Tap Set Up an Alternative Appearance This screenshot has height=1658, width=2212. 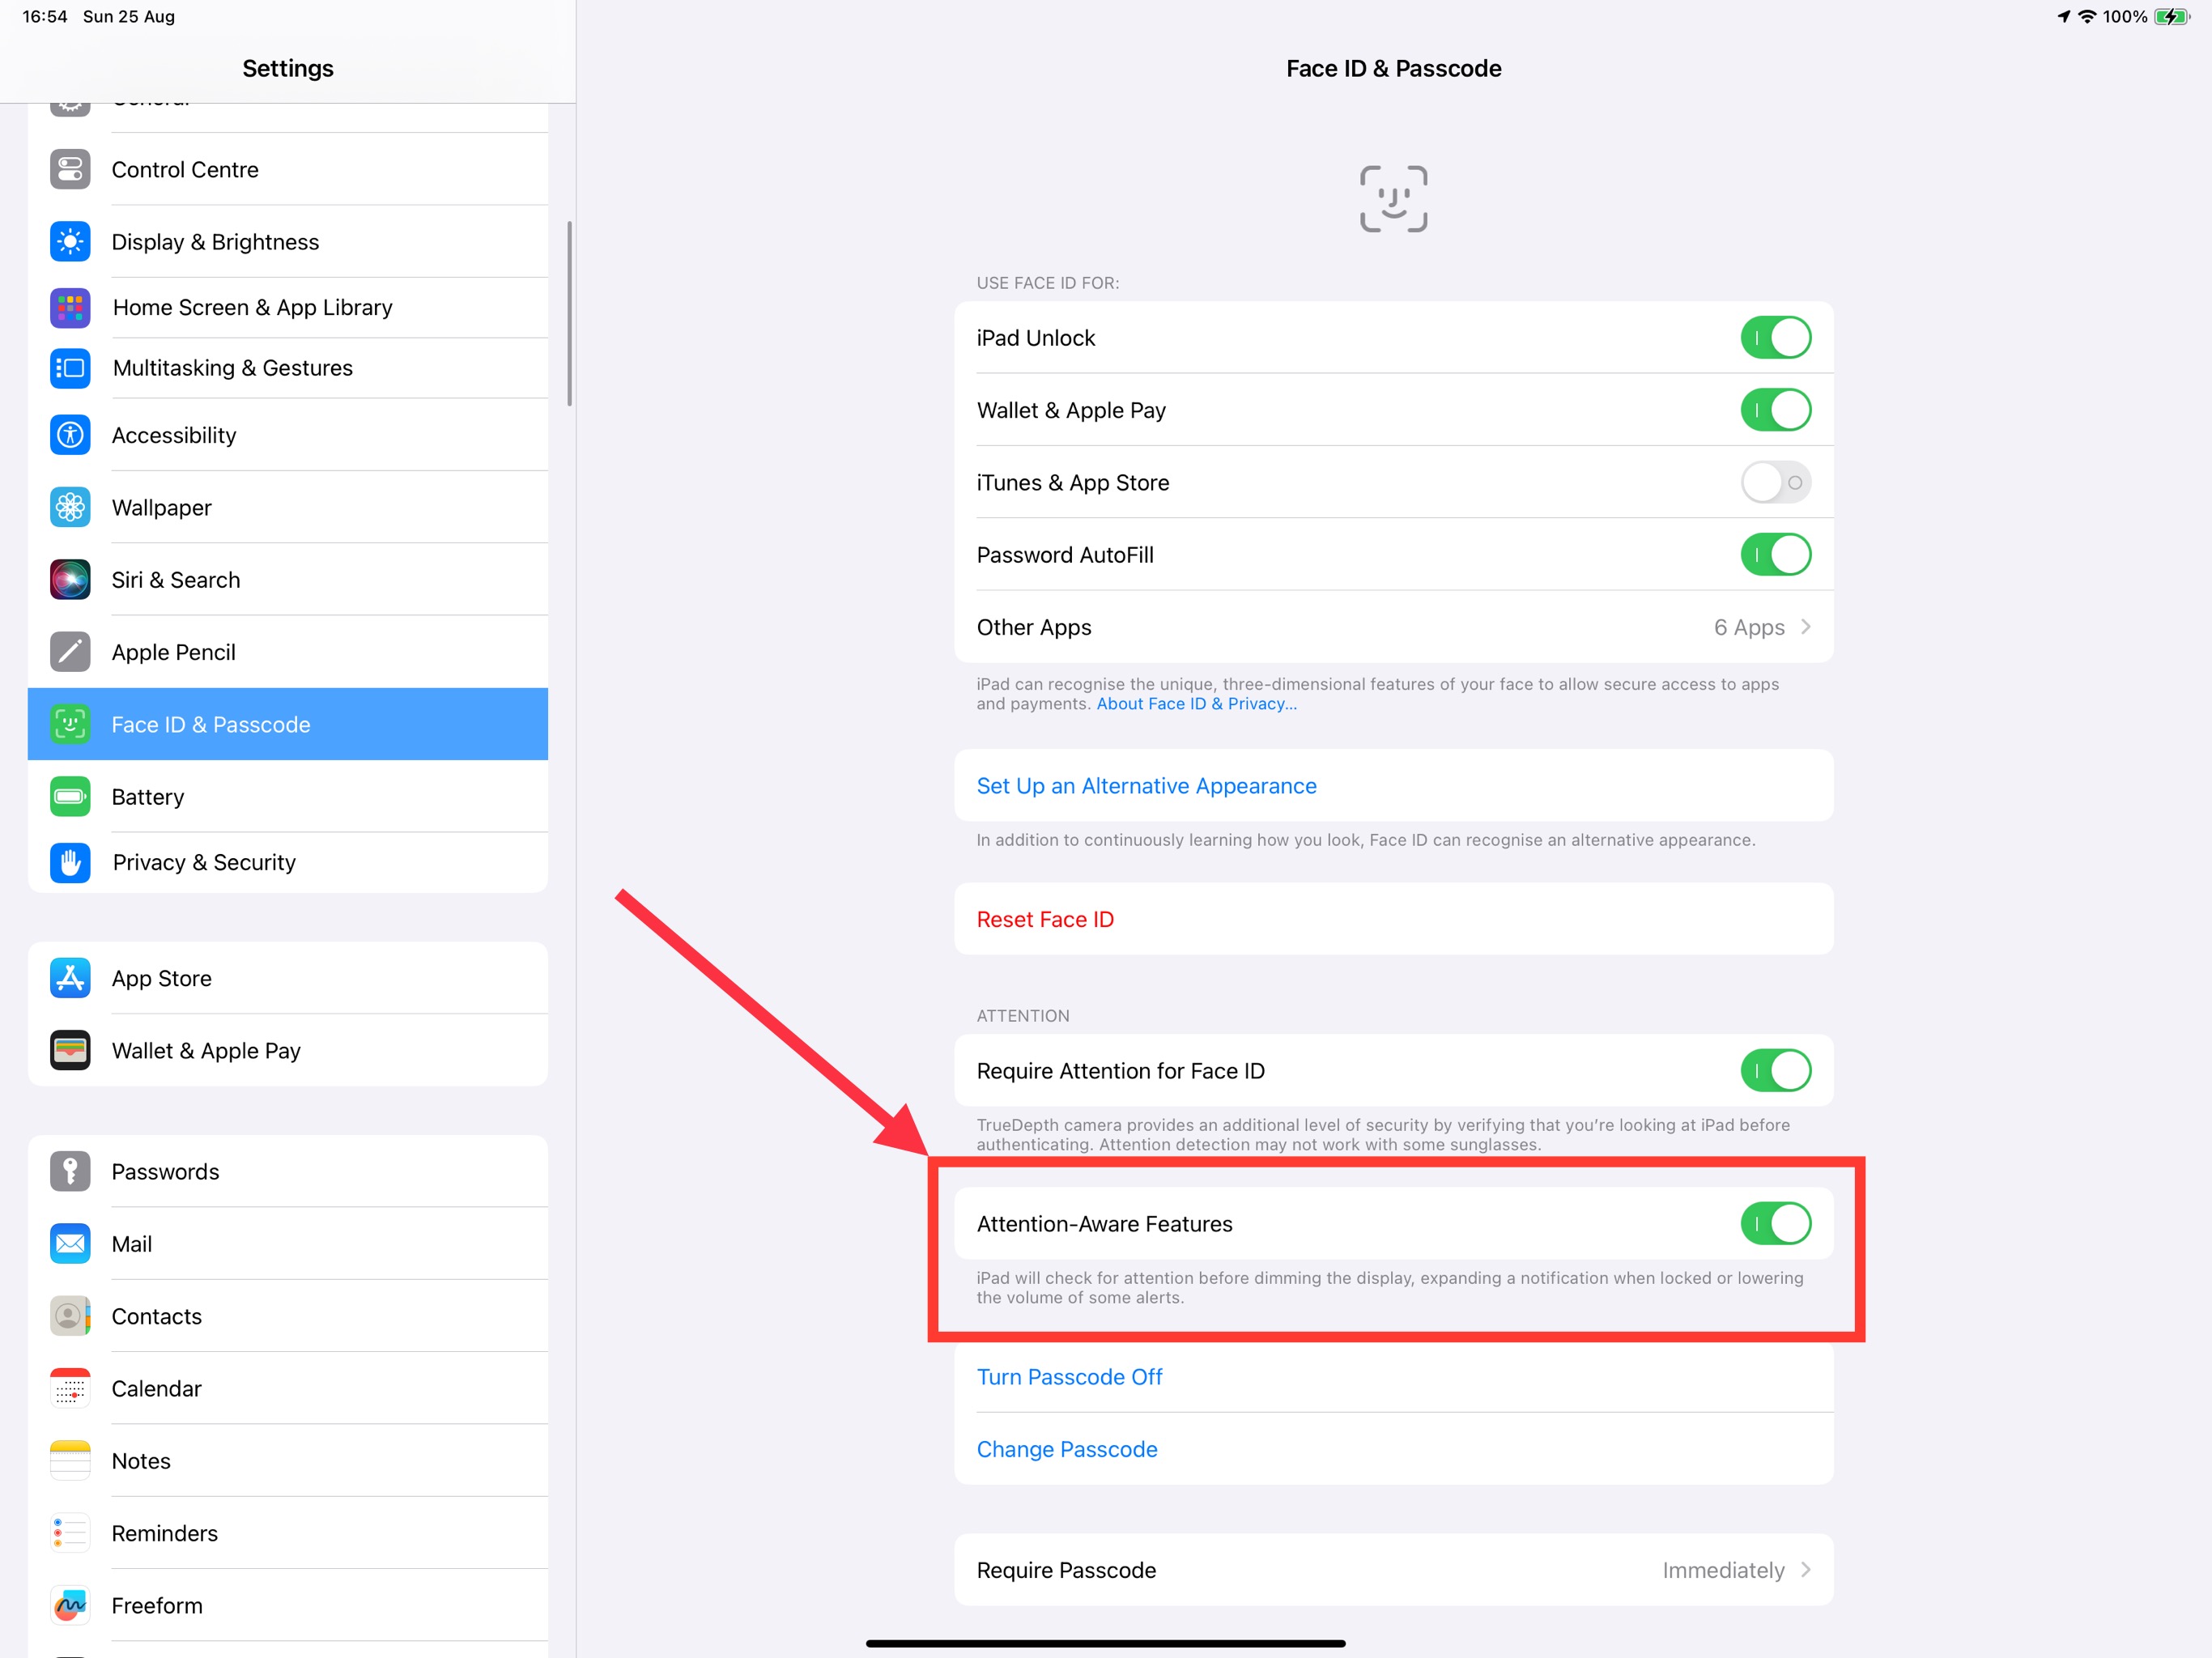(1393, 786)
